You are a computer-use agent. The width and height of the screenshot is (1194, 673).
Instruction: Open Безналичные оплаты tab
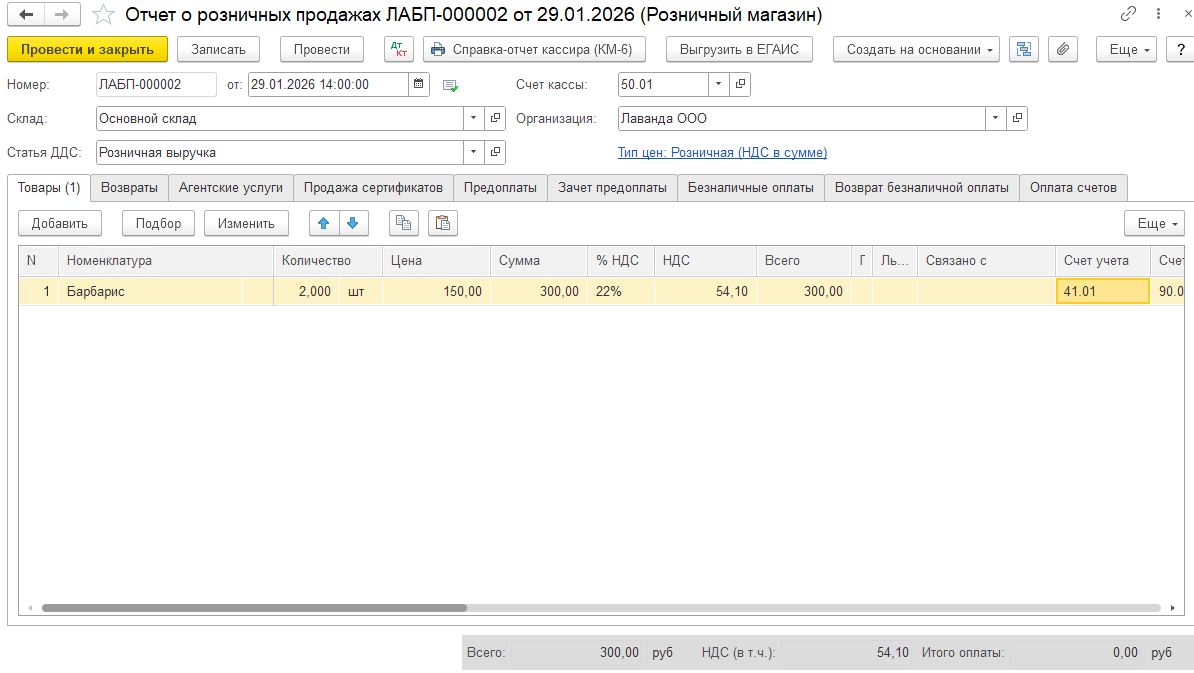point(751,188)
